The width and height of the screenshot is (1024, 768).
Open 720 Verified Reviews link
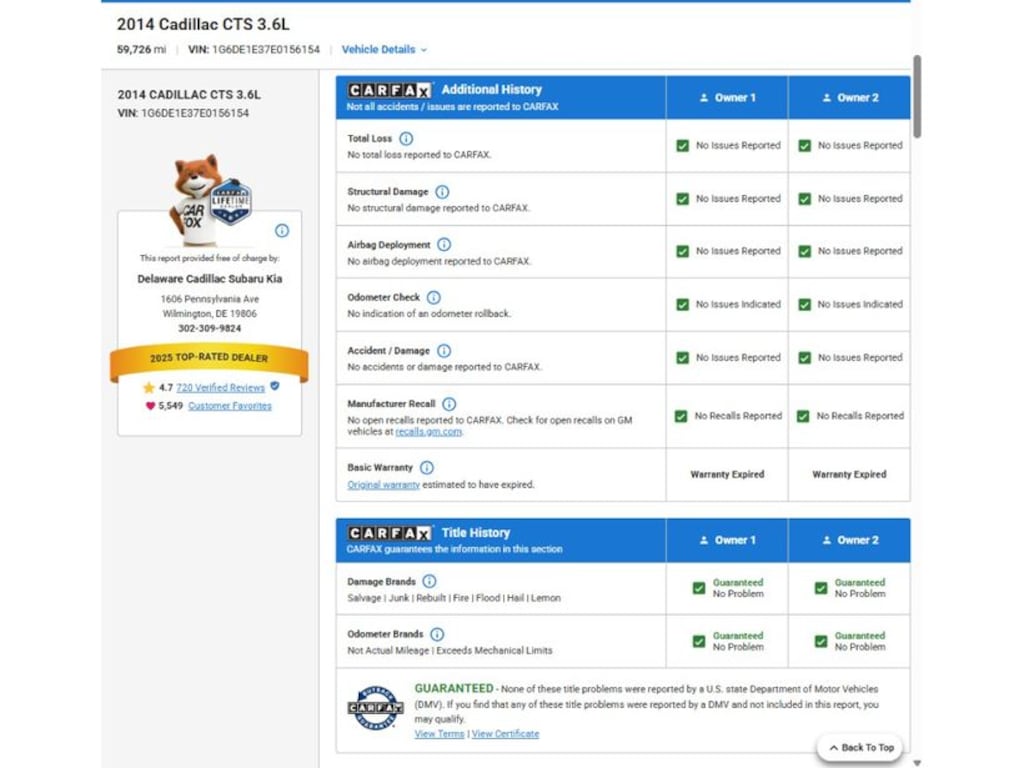pos(220,388)
